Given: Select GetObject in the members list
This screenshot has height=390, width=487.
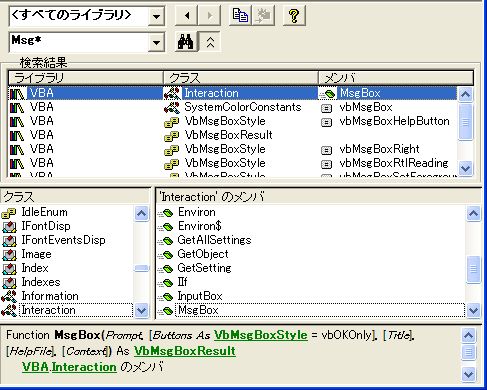Looking at the screenshot, I should tap(203, 254).
